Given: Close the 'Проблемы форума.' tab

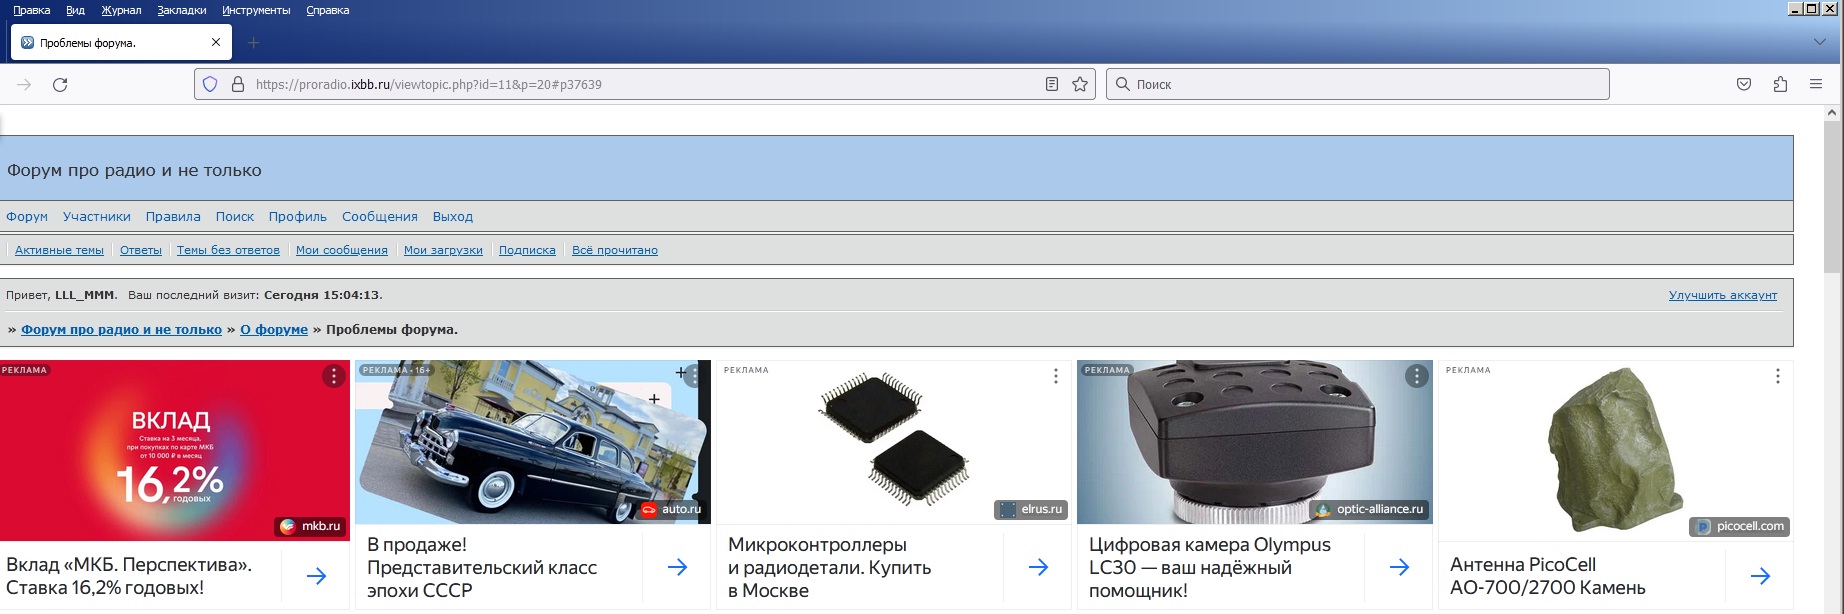Looking at the screenshot, I should coord(216,42).
